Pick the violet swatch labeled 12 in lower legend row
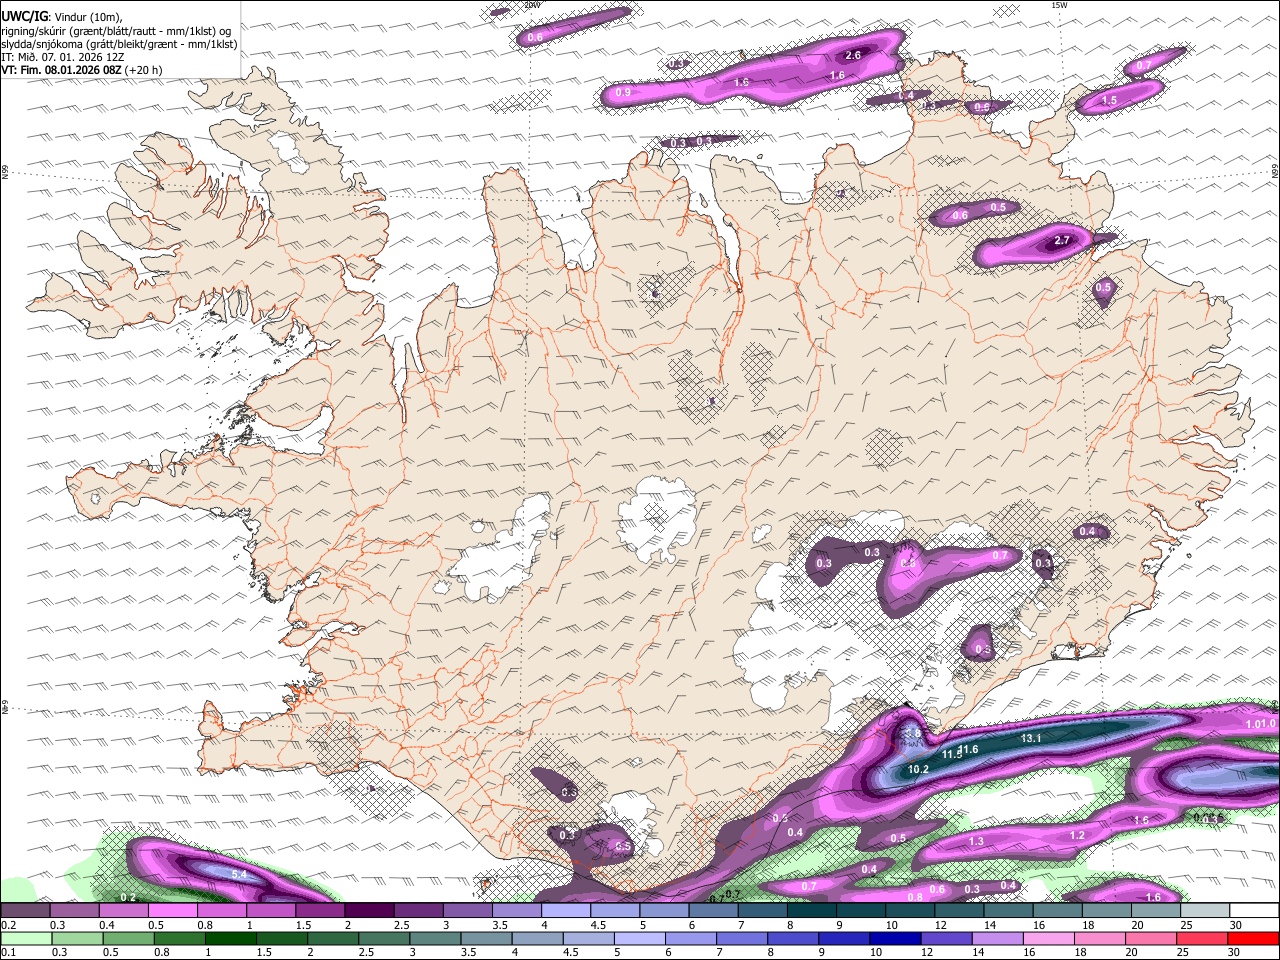The height and width of the screenshot is (960, 1280). (x=947, y=938)
